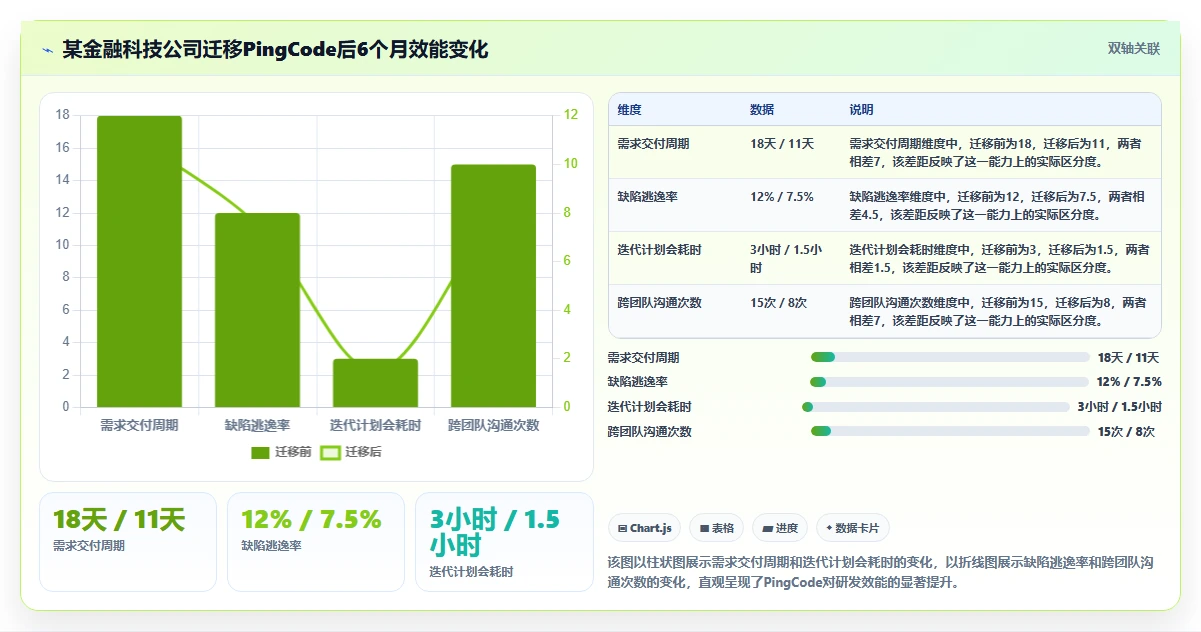Click the 说明 column header
1201x632 pixels.
click(1000, 109)
